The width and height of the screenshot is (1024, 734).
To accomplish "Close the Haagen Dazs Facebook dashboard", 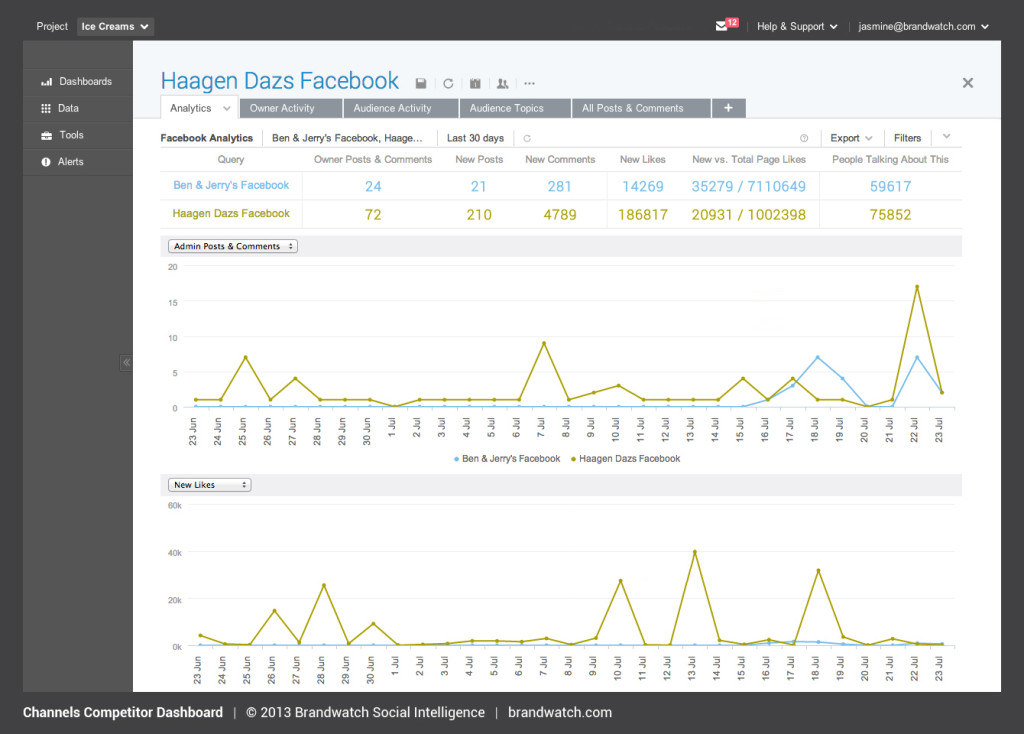I will coord(968,83).
